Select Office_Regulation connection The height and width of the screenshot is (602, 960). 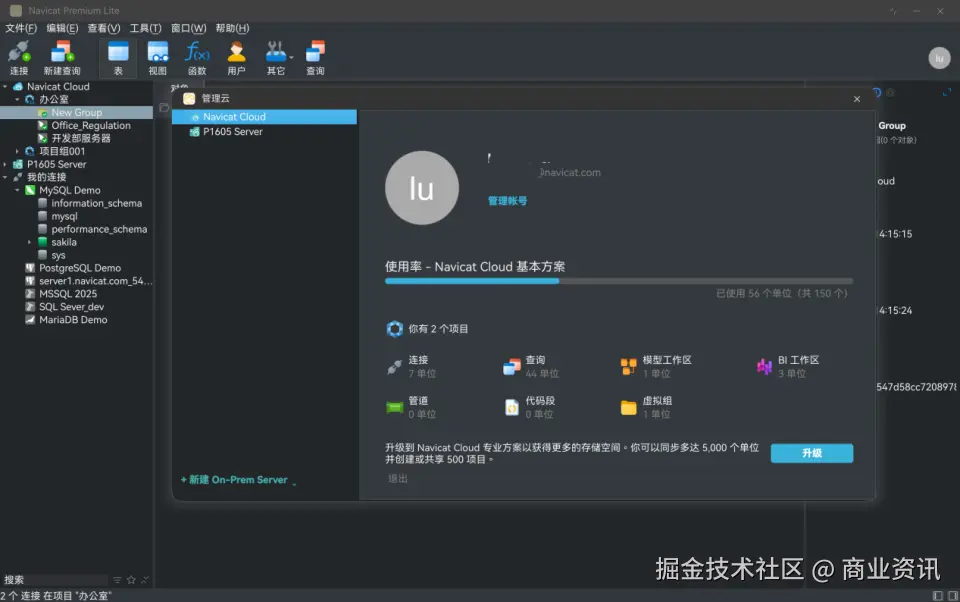point(91,126)
